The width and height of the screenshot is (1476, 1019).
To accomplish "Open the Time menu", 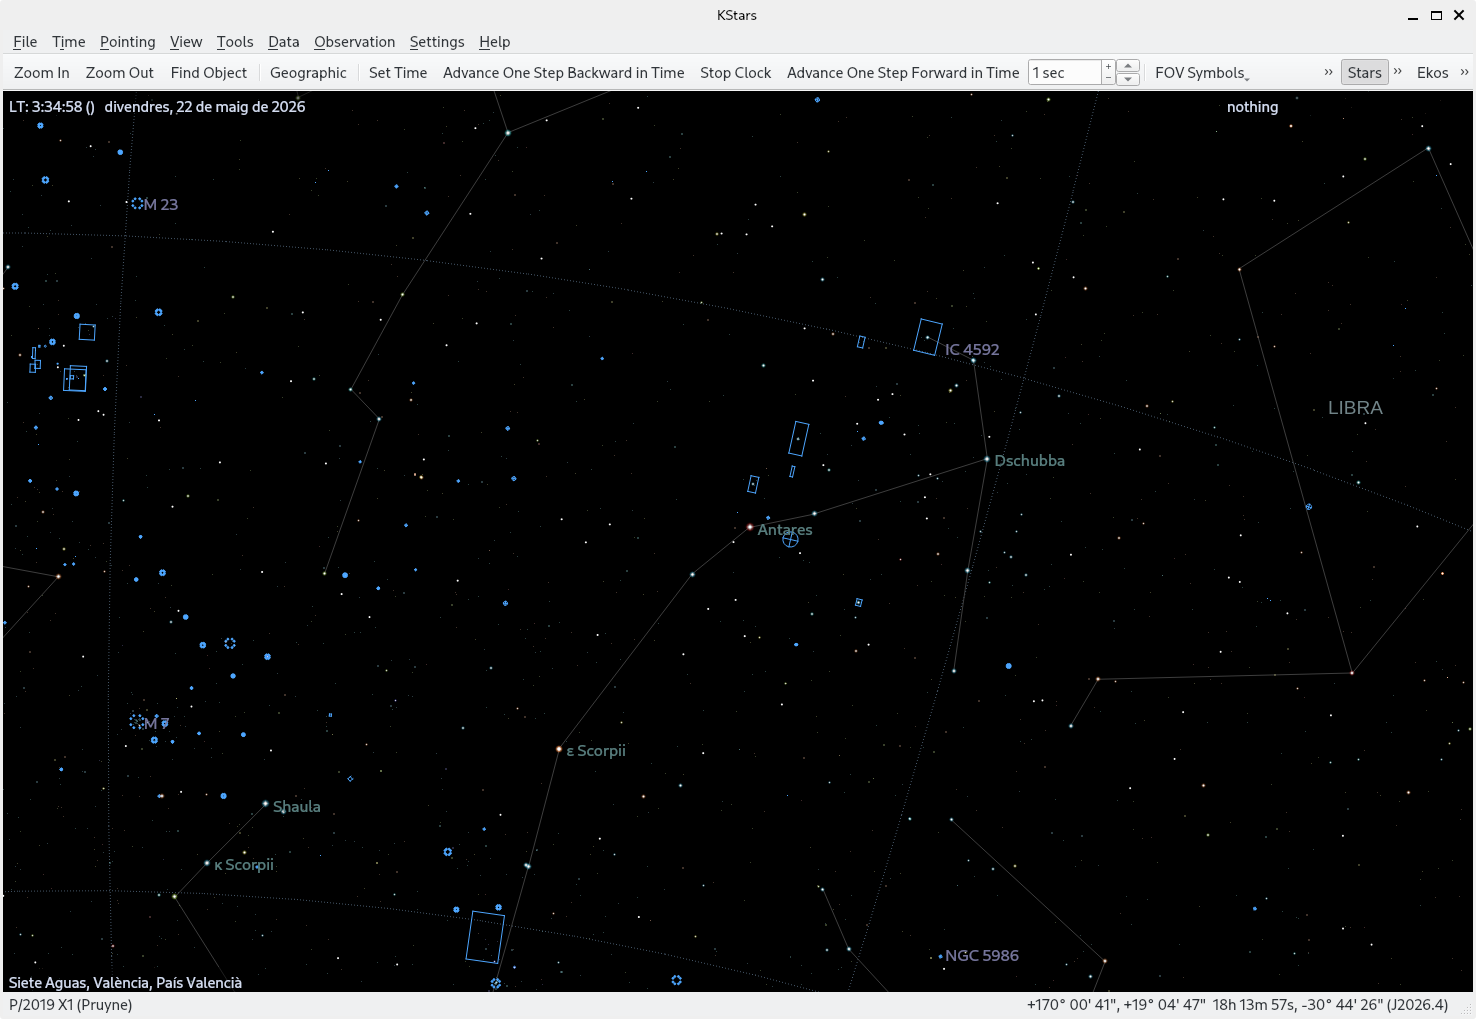I will tap(68, 42).
